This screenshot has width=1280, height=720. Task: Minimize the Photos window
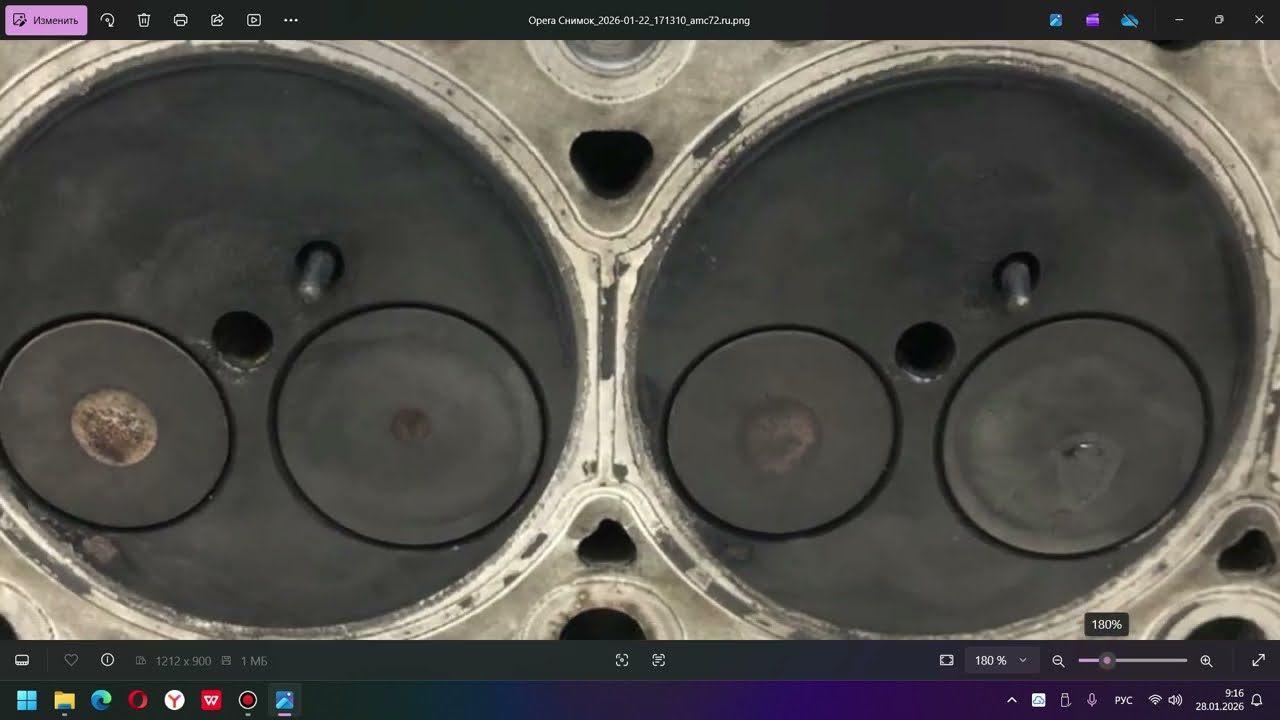[x=1180, y=20]
